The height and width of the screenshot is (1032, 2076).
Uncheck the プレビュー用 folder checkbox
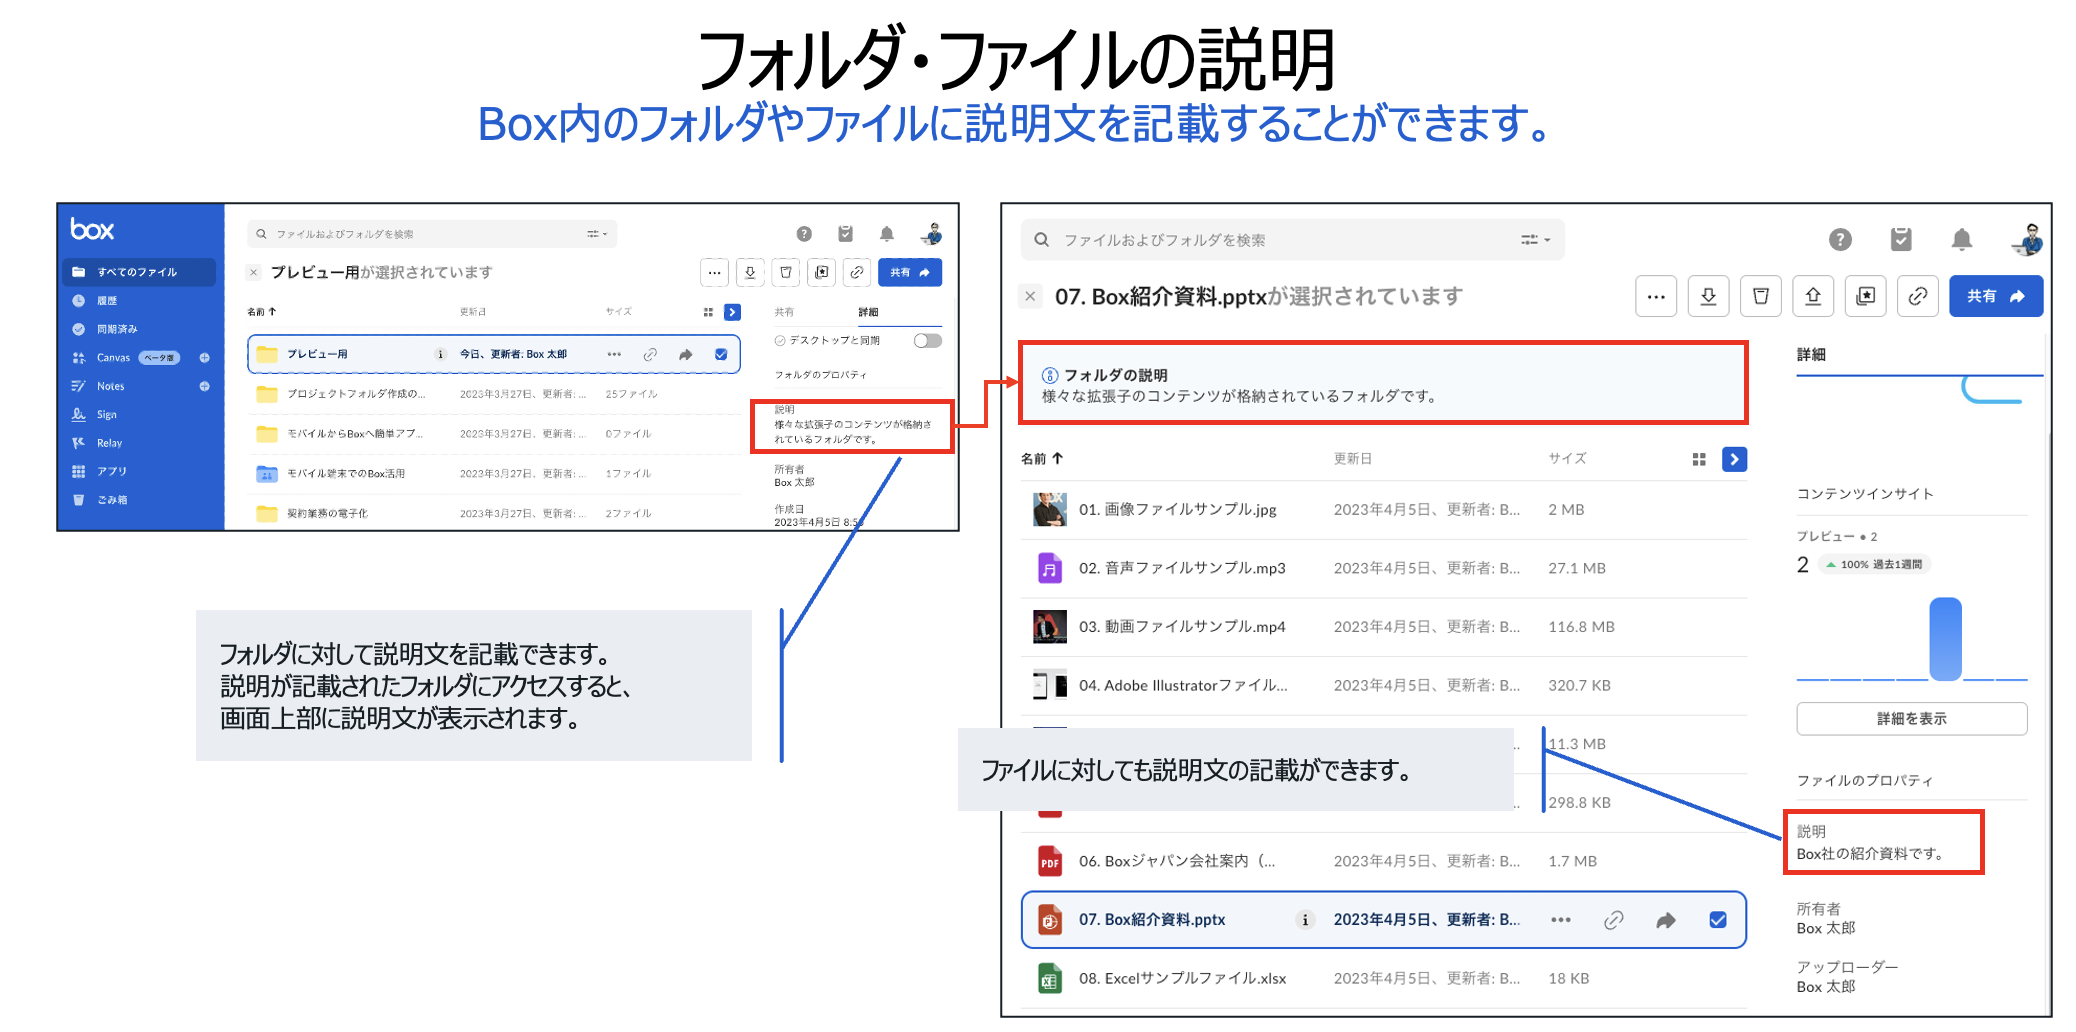(x=721, y=354)
